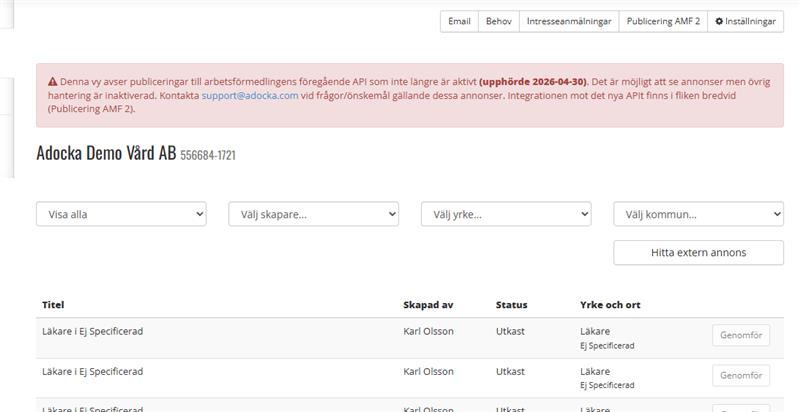Switch to Publicering AMF 2 tab

pyautogui.click(x=663, y=21)
